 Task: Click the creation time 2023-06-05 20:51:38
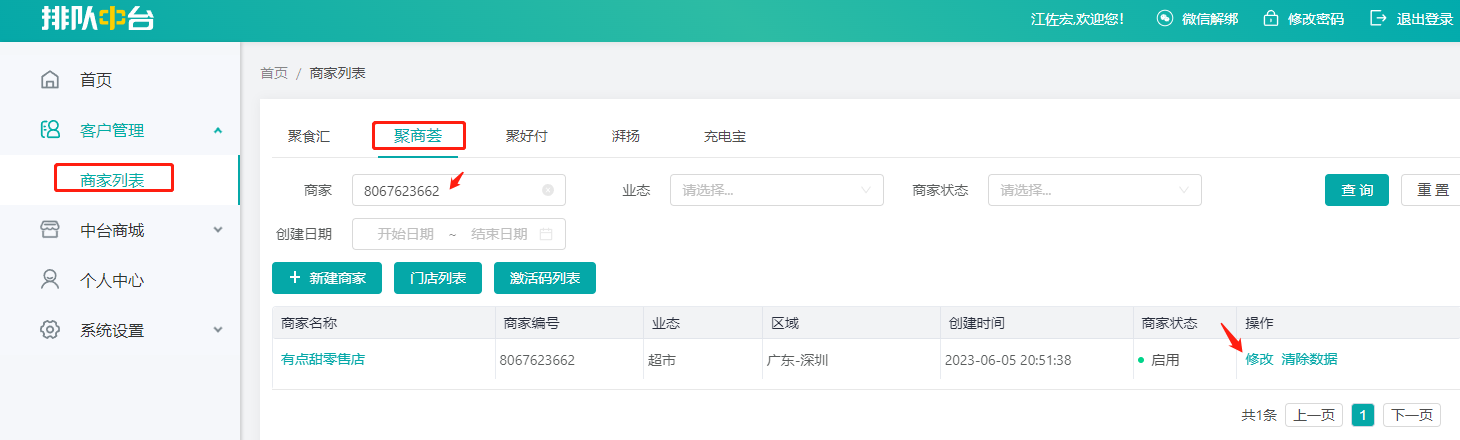coord(1008,360)
